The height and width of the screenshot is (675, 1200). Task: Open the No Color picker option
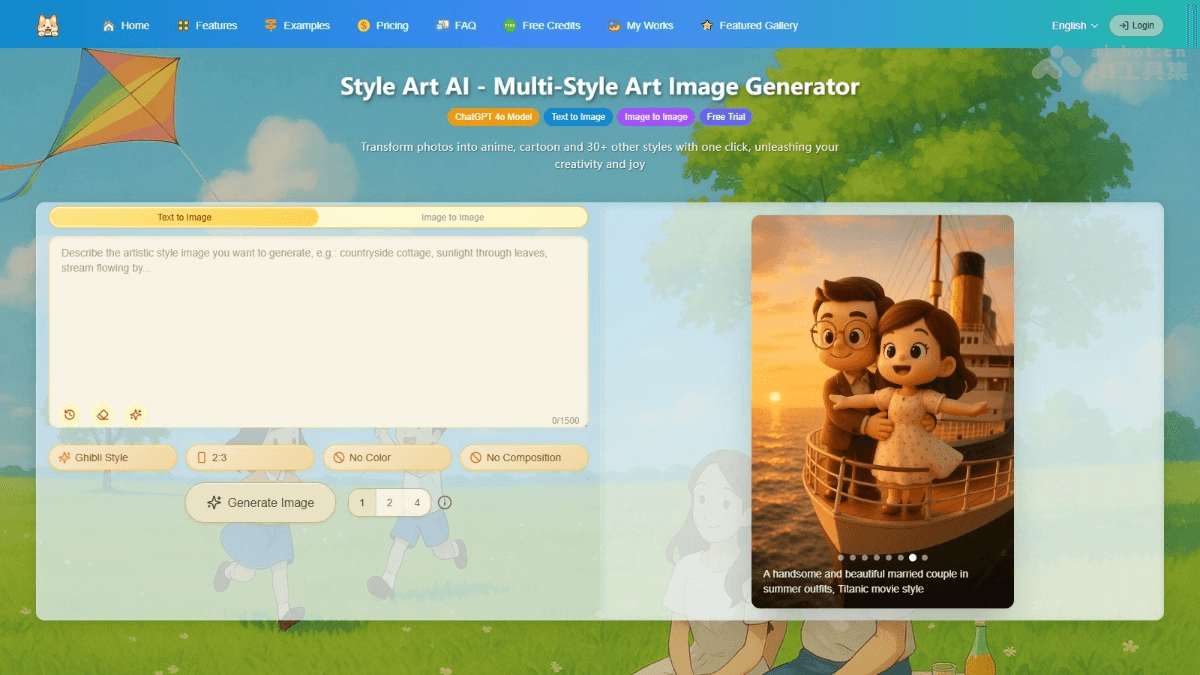click(386, 458)
